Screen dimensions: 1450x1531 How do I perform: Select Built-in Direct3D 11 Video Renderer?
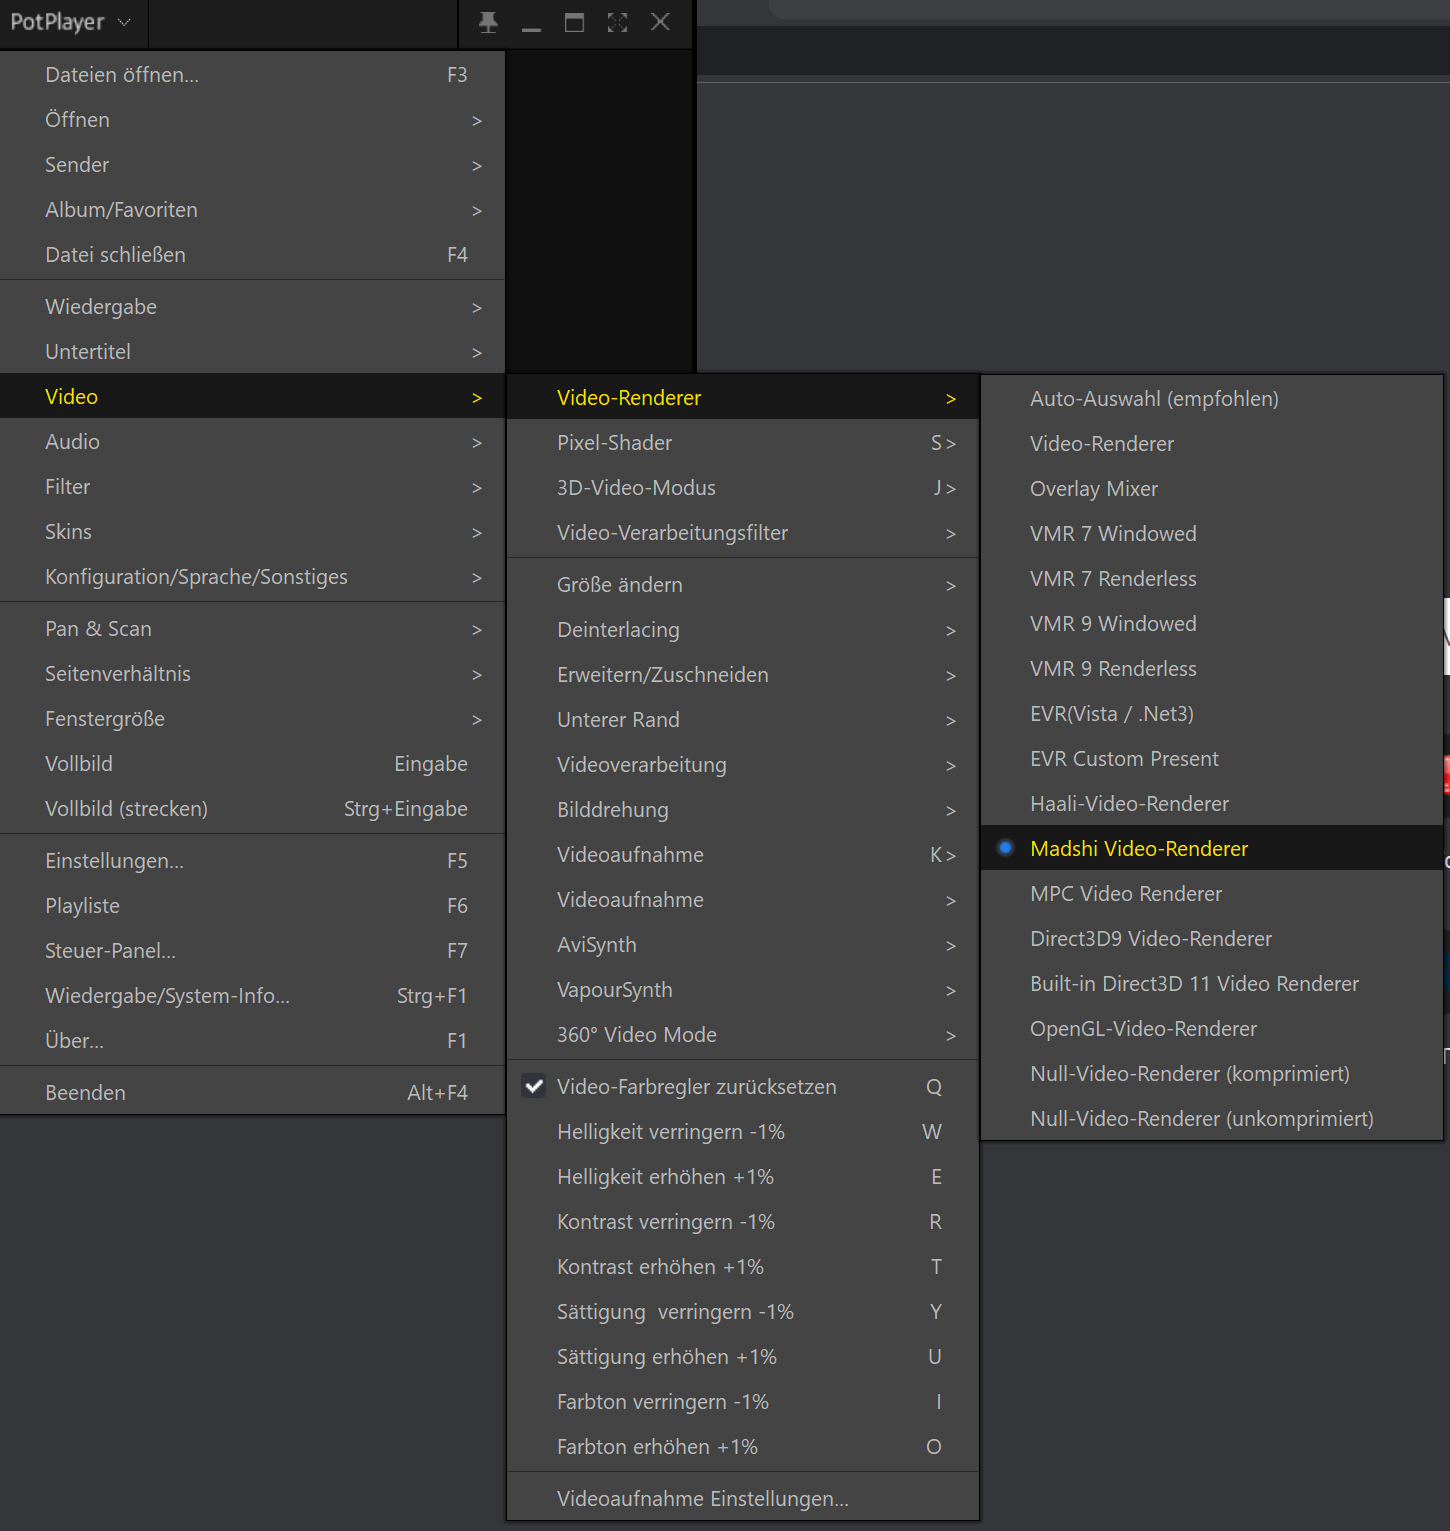point(1212,983)
